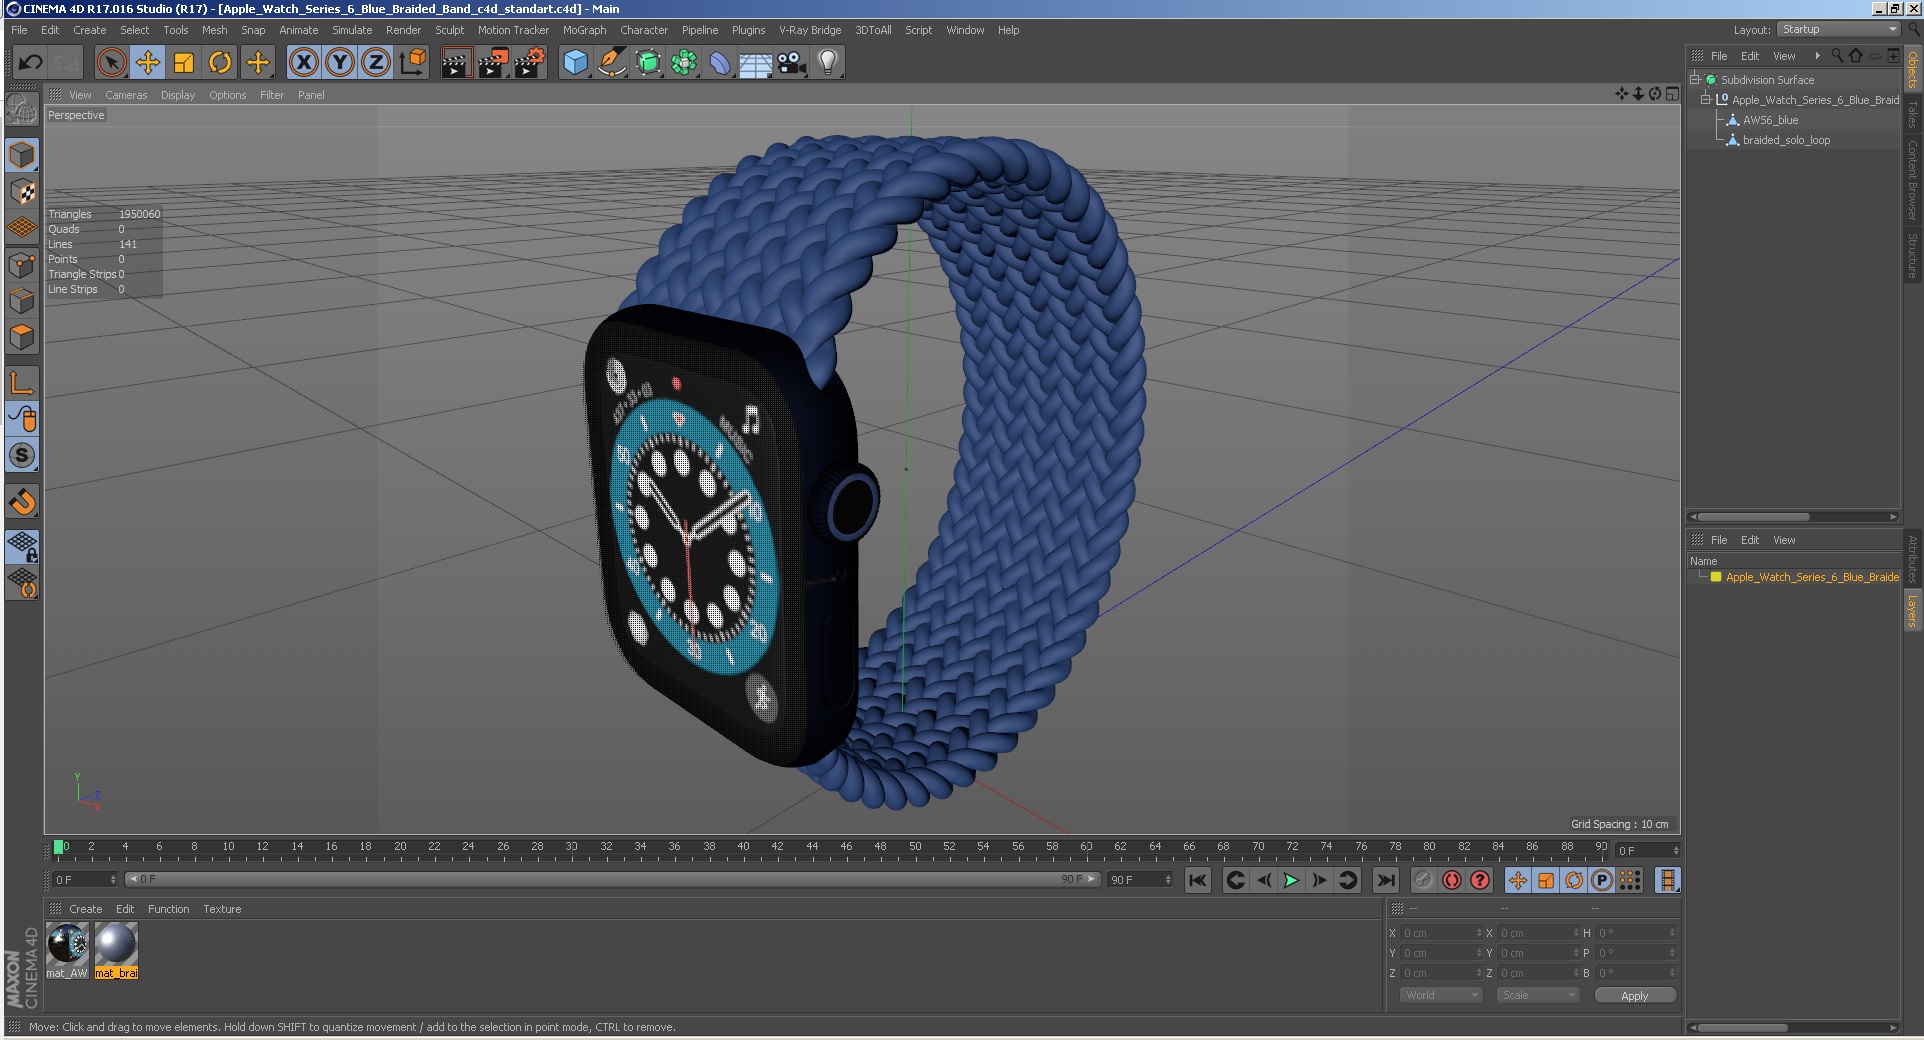1924x1040 pixels.
Task: Toggle Autokeying button
Action: click(1452, 880)
